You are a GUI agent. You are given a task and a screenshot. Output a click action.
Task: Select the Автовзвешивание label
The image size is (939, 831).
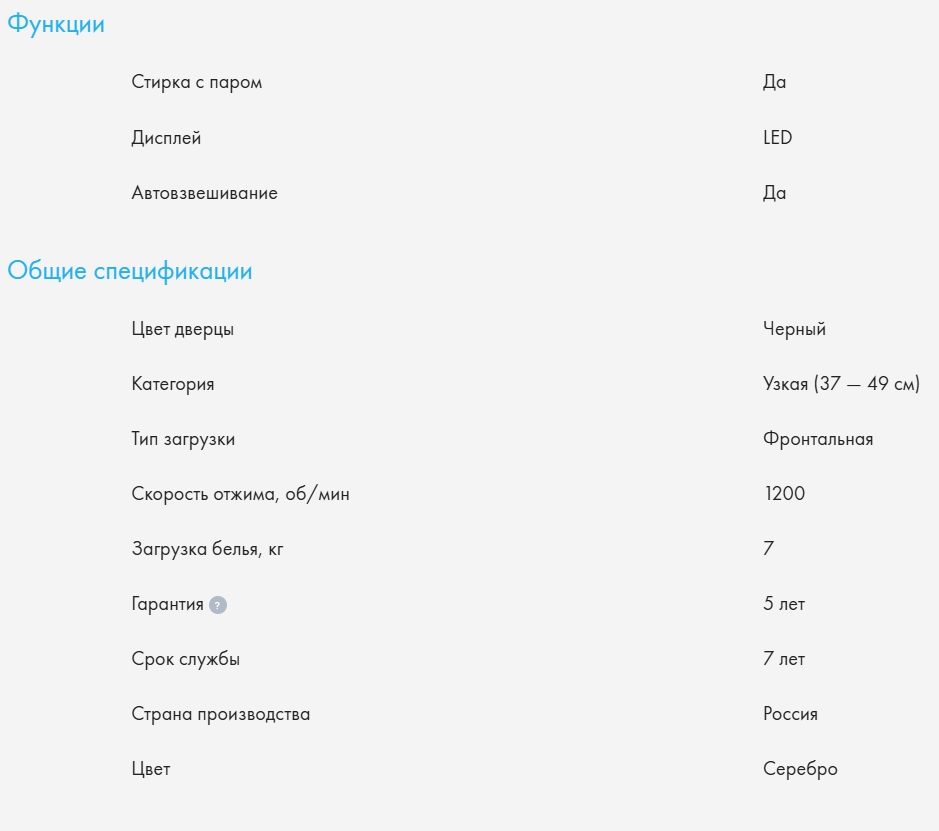click(204, 193)
